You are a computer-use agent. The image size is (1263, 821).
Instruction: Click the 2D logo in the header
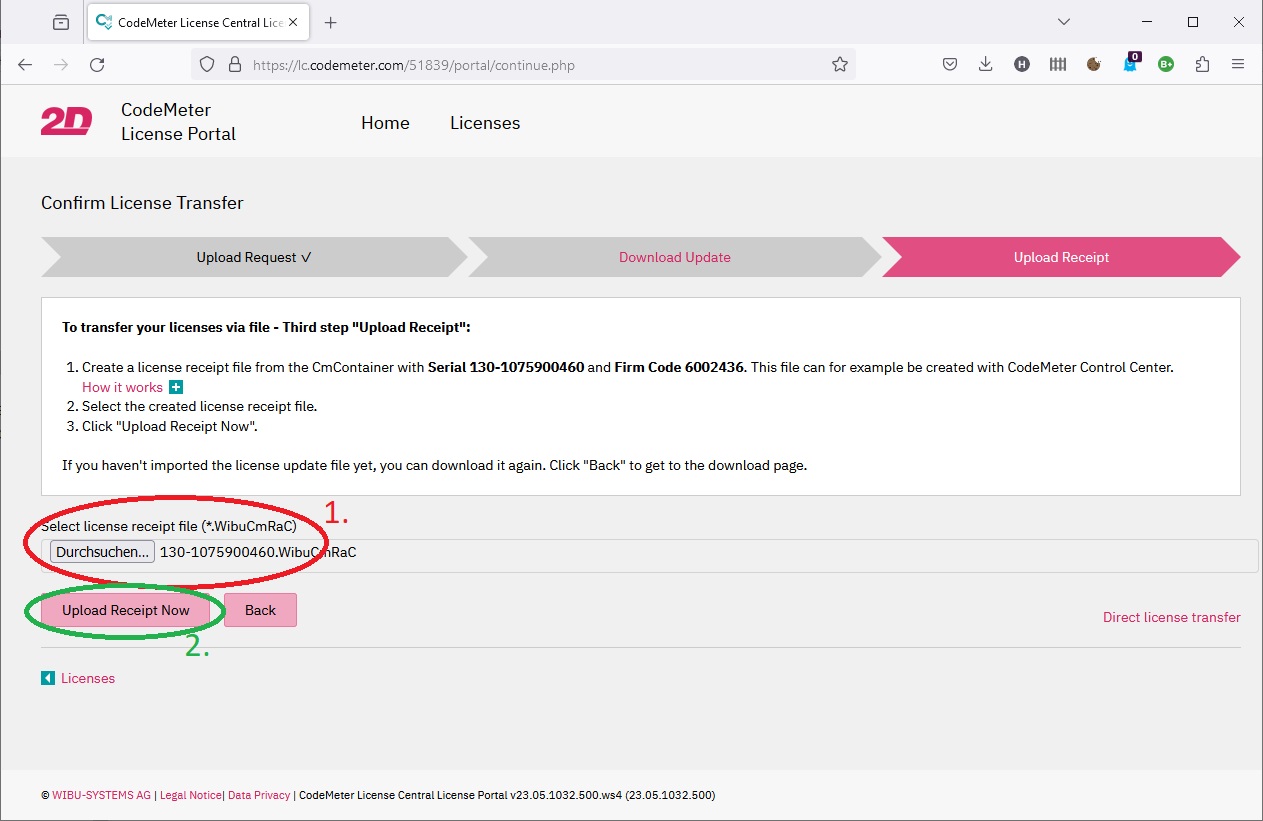pyautogui.click(x=66, y=122)
